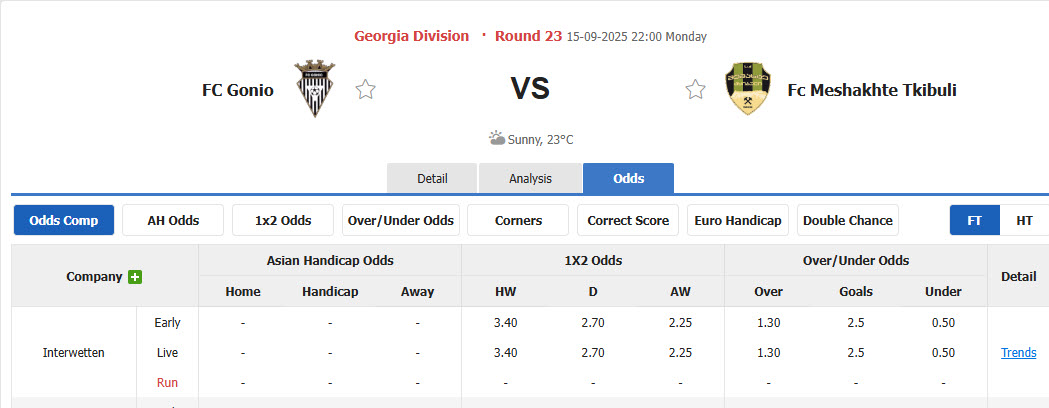
Task: Open Correct Score odds
Action: (628, 220)
